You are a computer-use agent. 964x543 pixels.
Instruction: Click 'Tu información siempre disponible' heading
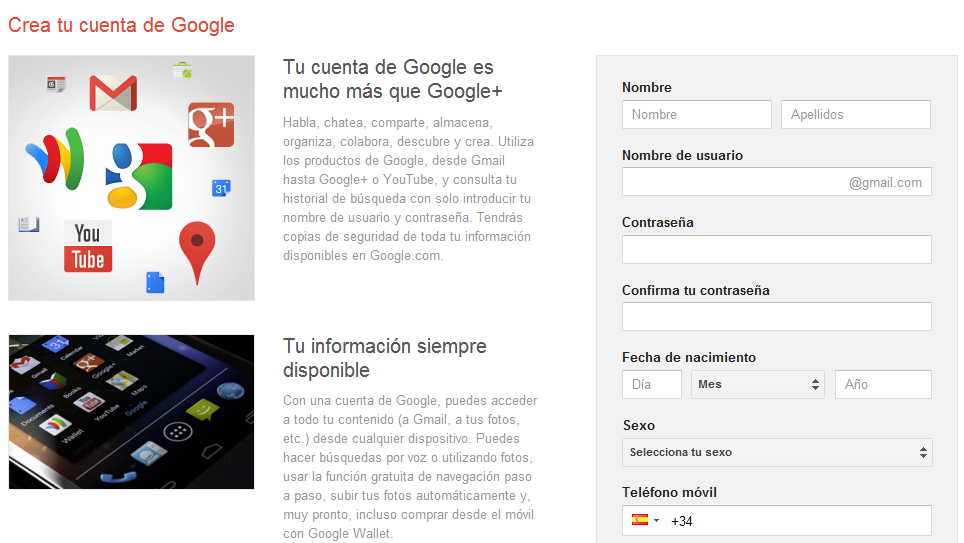pos(384,358)
